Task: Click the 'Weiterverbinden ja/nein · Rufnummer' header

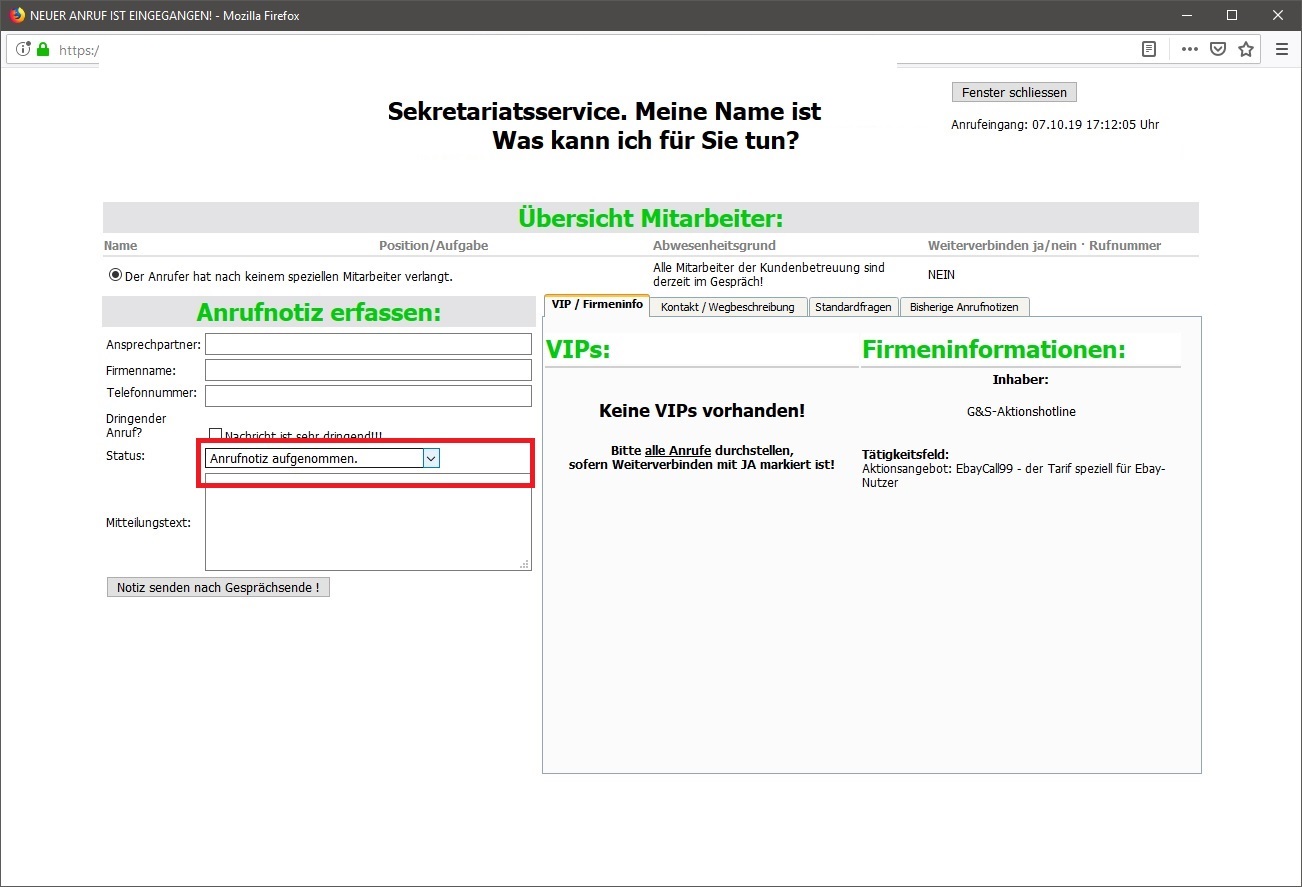Action: pos(1044,245)
